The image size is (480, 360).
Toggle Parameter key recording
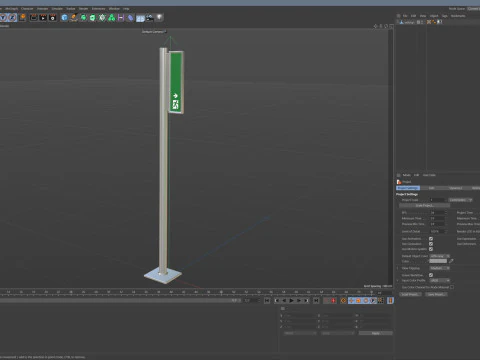pos(373,301)
